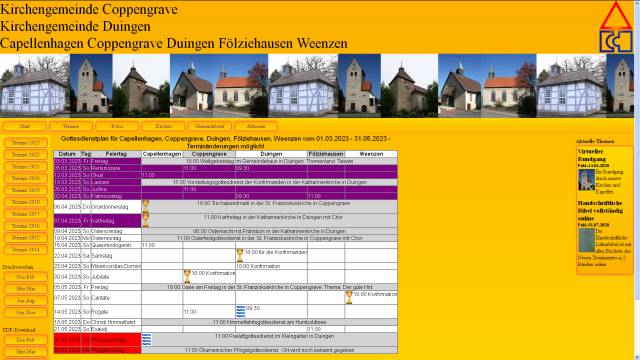
Task: Click the Duingen column header
Action: point(271,154)
